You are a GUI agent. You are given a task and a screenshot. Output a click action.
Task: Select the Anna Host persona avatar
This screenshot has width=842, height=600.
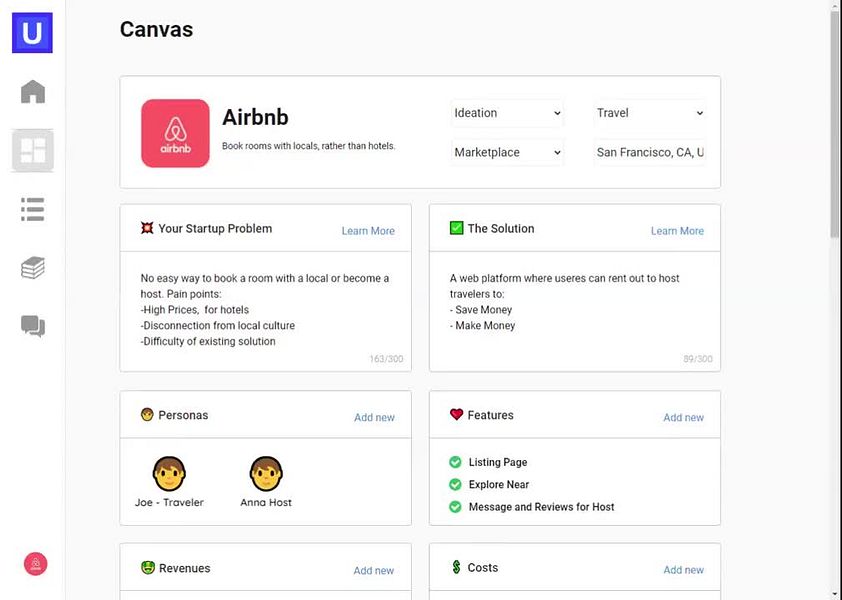point(266,474)
